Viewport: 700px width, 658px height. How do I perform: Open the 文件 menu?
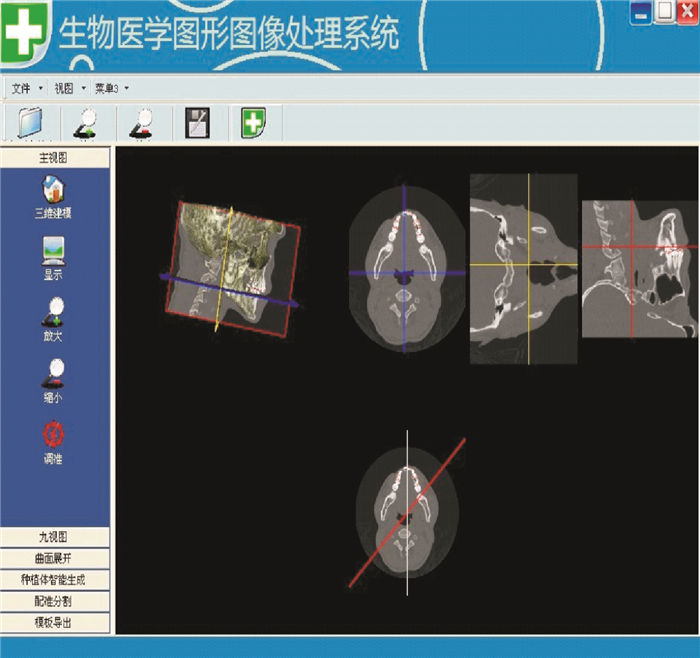(22, 89)
